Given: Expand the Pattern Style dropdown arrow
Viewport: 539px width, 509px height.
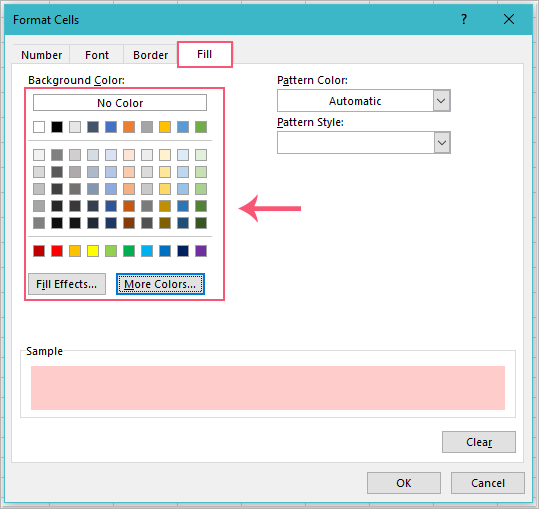Looking at the screenshot, I should (441, 143).
